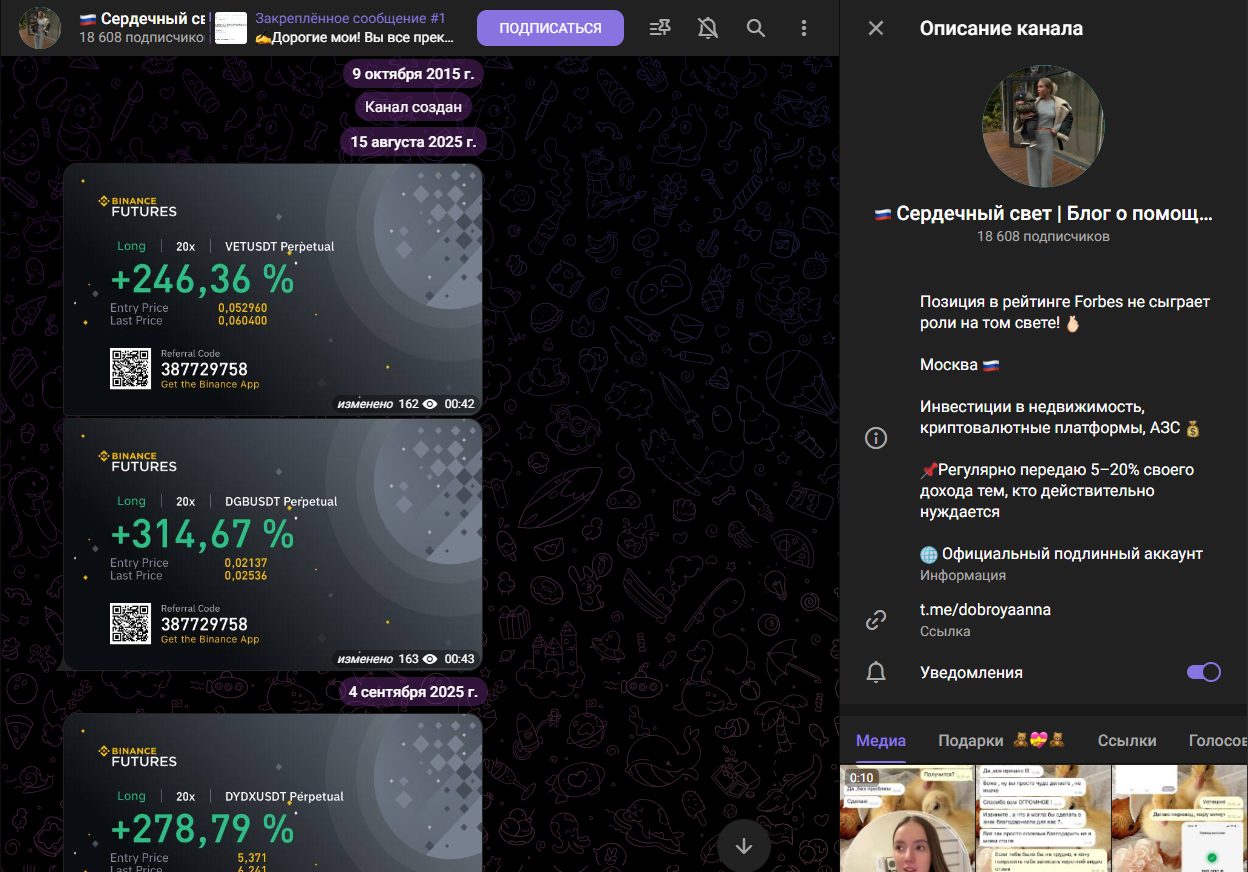Click the QR code on VETUSDT card

[x=130, y=368]
